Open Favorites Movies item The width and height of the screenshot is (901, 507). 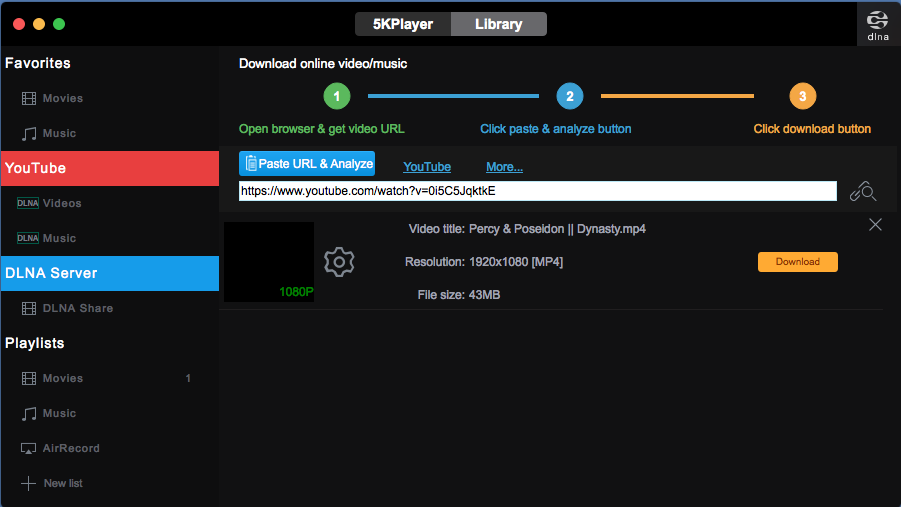(110, 98)
